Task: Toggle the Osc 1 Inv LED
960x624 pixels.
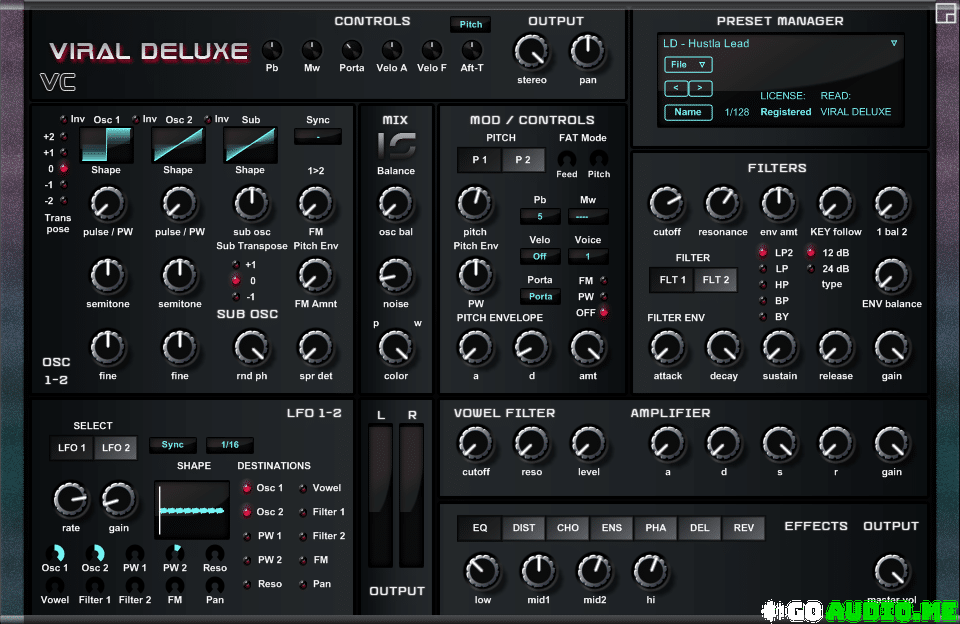Action: click(63, 119)
